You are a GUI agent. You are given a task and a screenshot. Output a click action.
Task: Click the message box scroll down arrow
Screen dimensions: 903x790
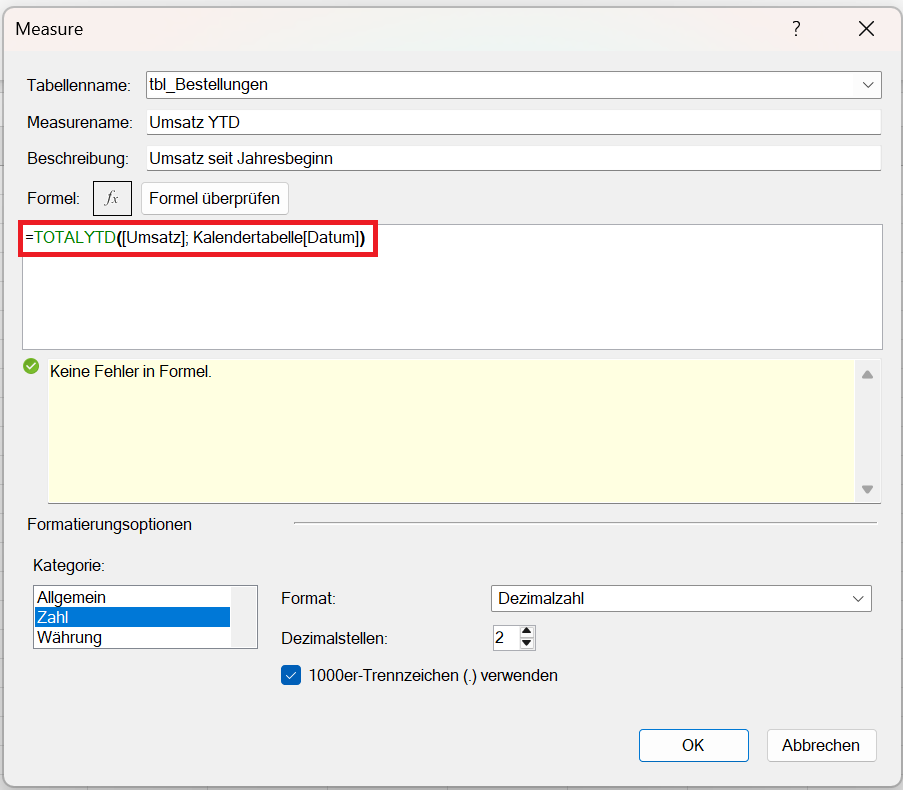[x=867, y=489]
